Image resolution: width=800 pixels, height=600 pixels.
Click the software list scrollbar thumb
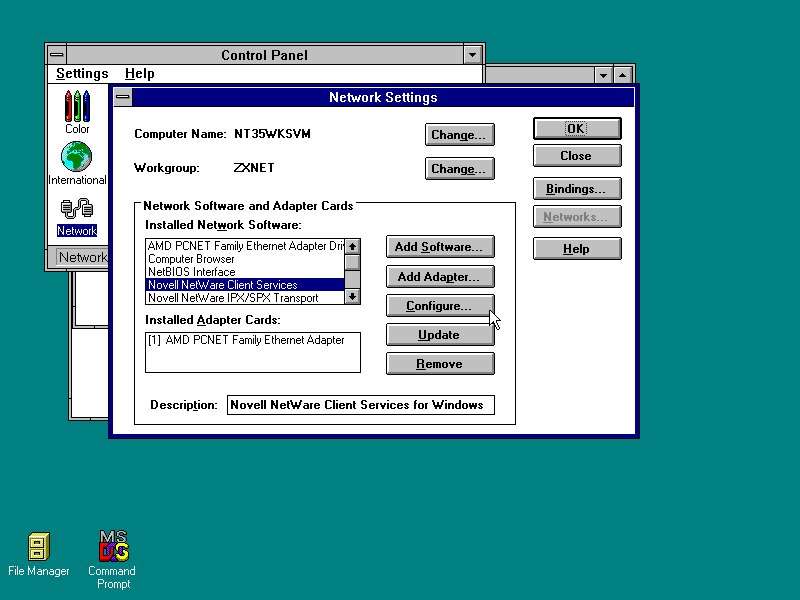click(x=353, y=262)
